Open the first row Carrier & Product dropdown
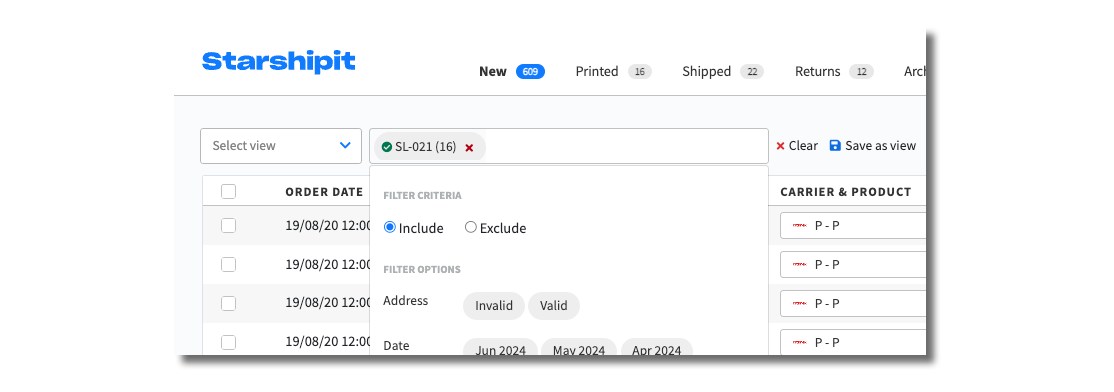 tap(853, 226)
